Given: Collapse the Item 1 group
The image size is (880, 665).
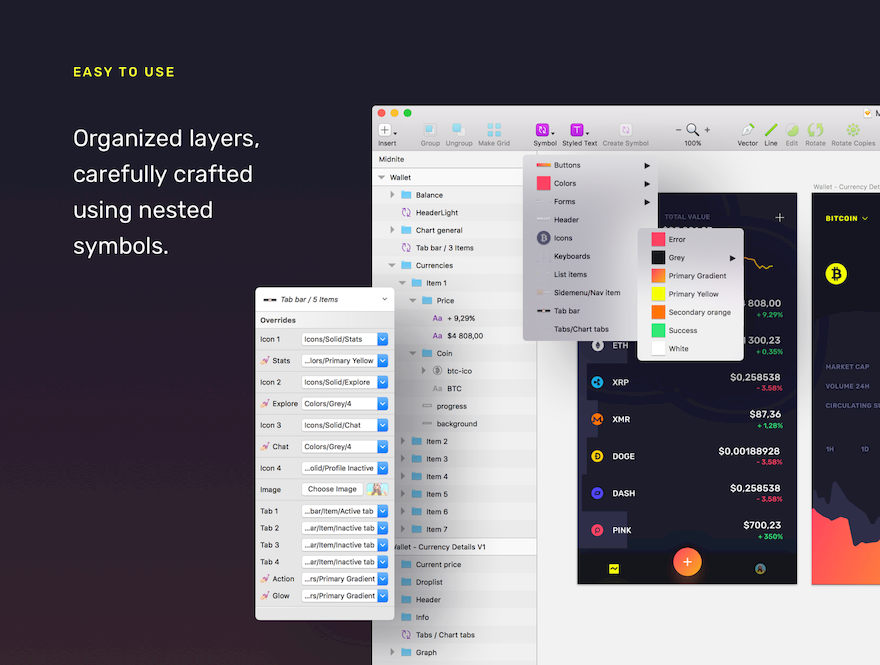Looking at the screenshot, I should 402,283.
